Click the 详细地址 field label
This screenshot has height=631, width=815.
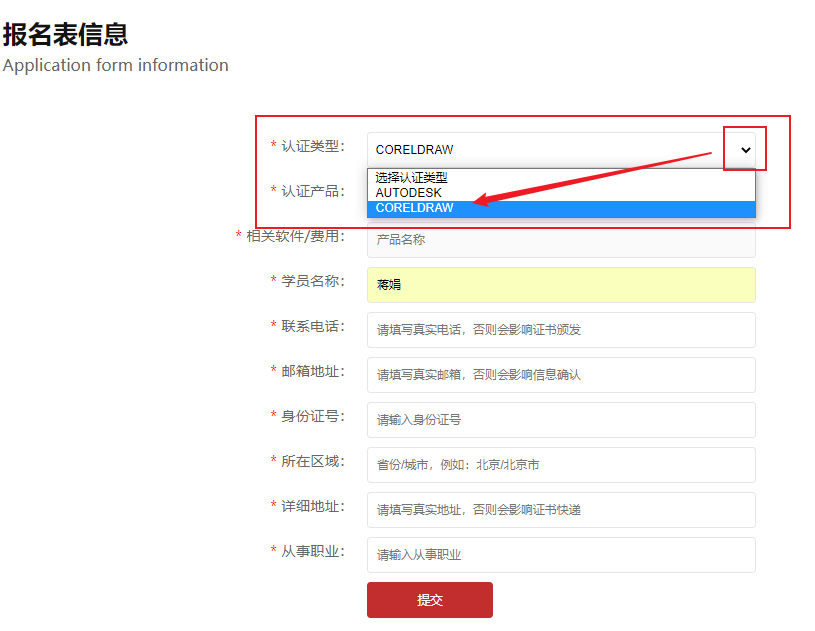[x=313, y=506]
